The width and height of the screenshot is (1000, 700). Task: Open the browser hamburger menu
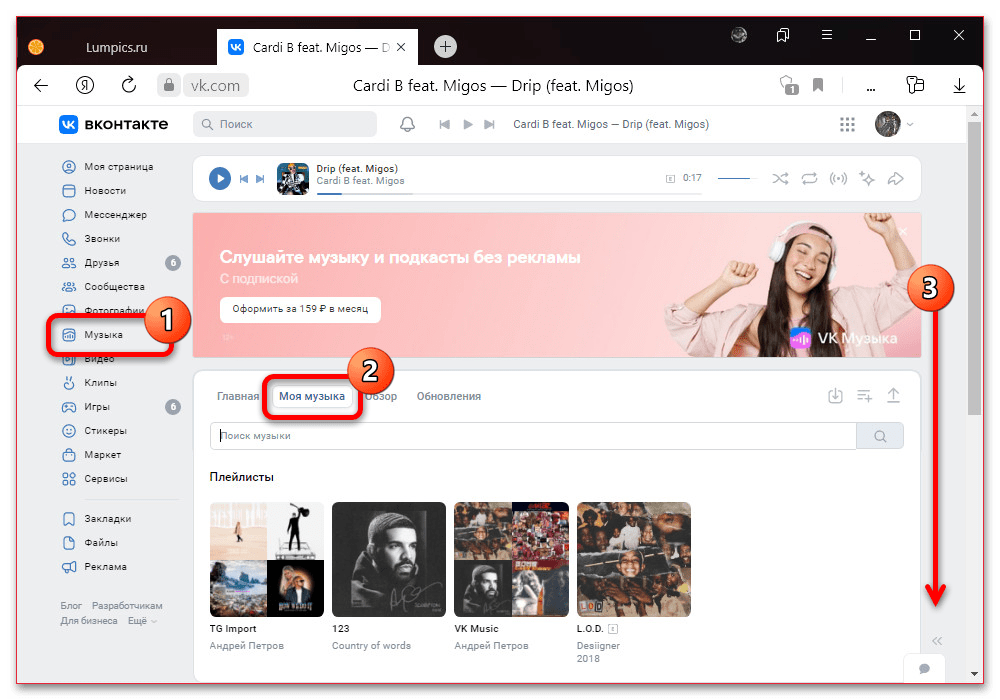(x=827, y=35)
